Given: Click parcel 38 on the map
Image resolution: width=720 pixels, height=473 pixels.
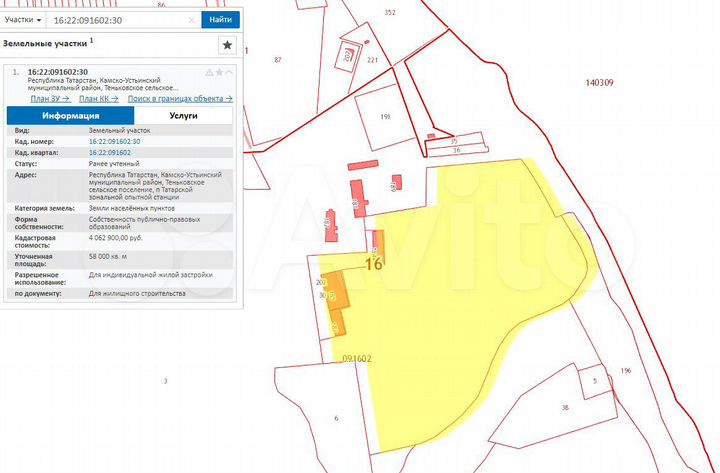Looking at the screenshot, I should [565, 407].
